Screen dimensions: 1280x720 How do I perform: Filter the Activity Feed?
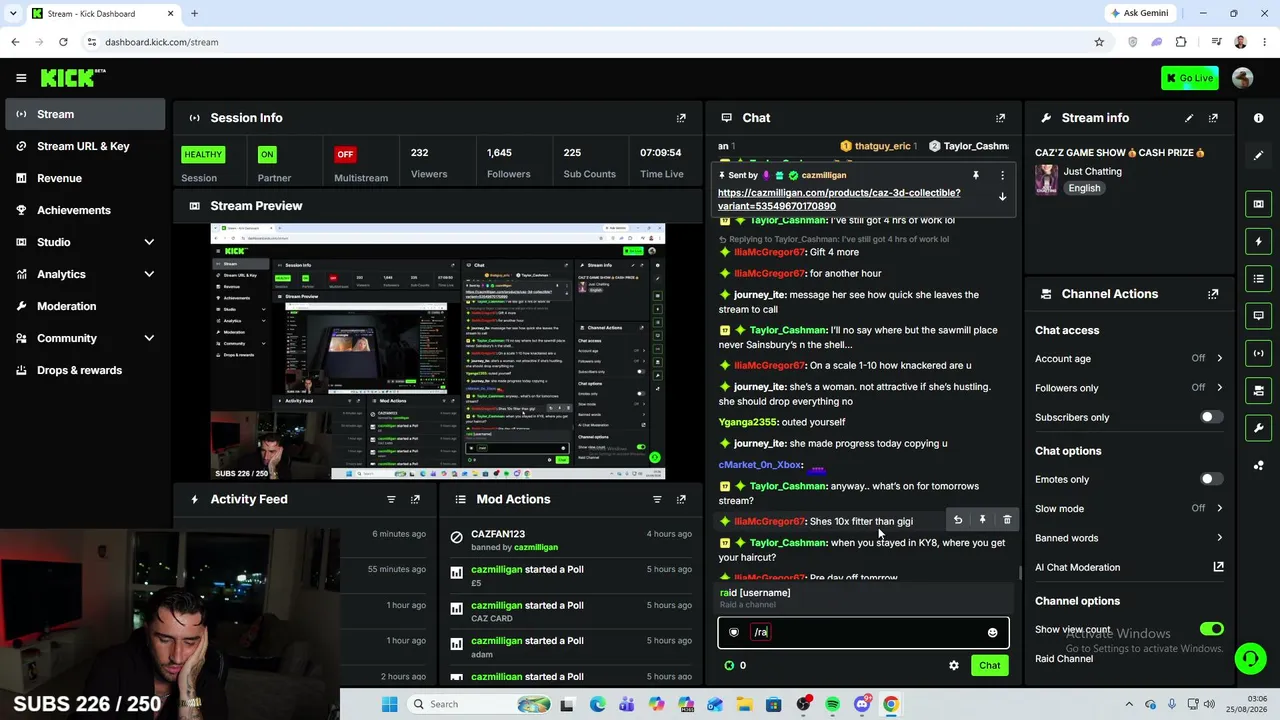click(391, 499)
